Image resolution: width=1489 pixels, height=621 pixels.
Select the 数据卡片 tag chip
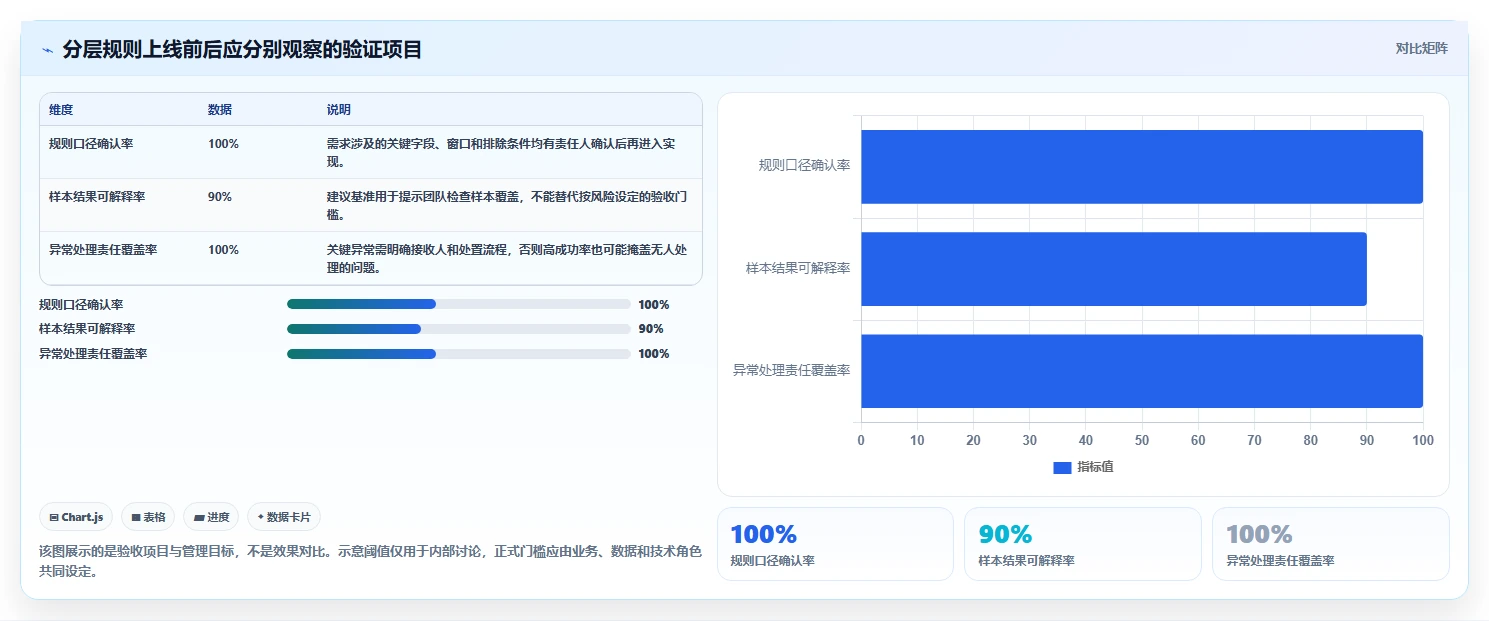[284, 517]
